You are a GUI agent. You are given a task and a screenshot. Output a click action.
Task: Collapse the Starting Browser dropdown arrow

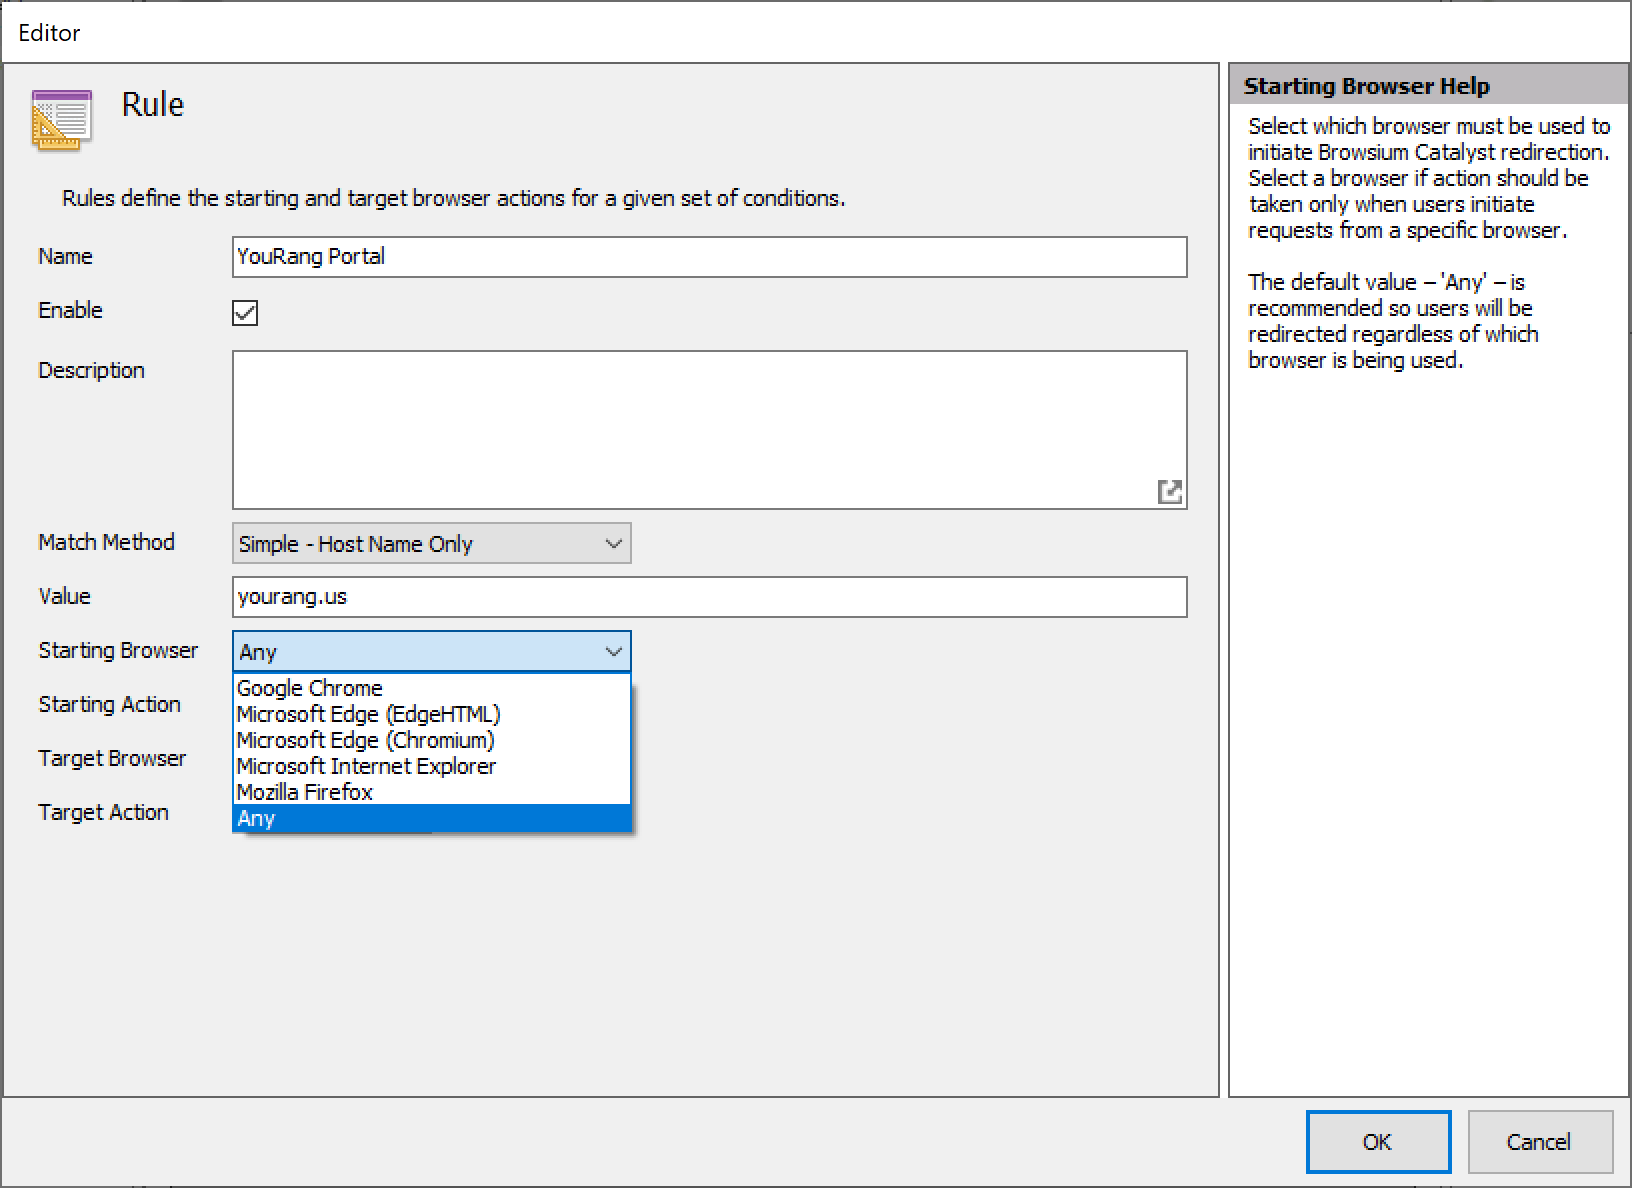tap(613, 652)
